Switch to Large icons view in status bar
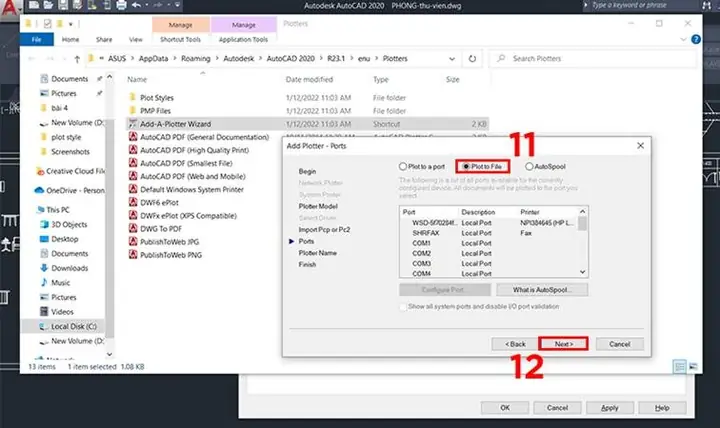 (x=693, y=366)
